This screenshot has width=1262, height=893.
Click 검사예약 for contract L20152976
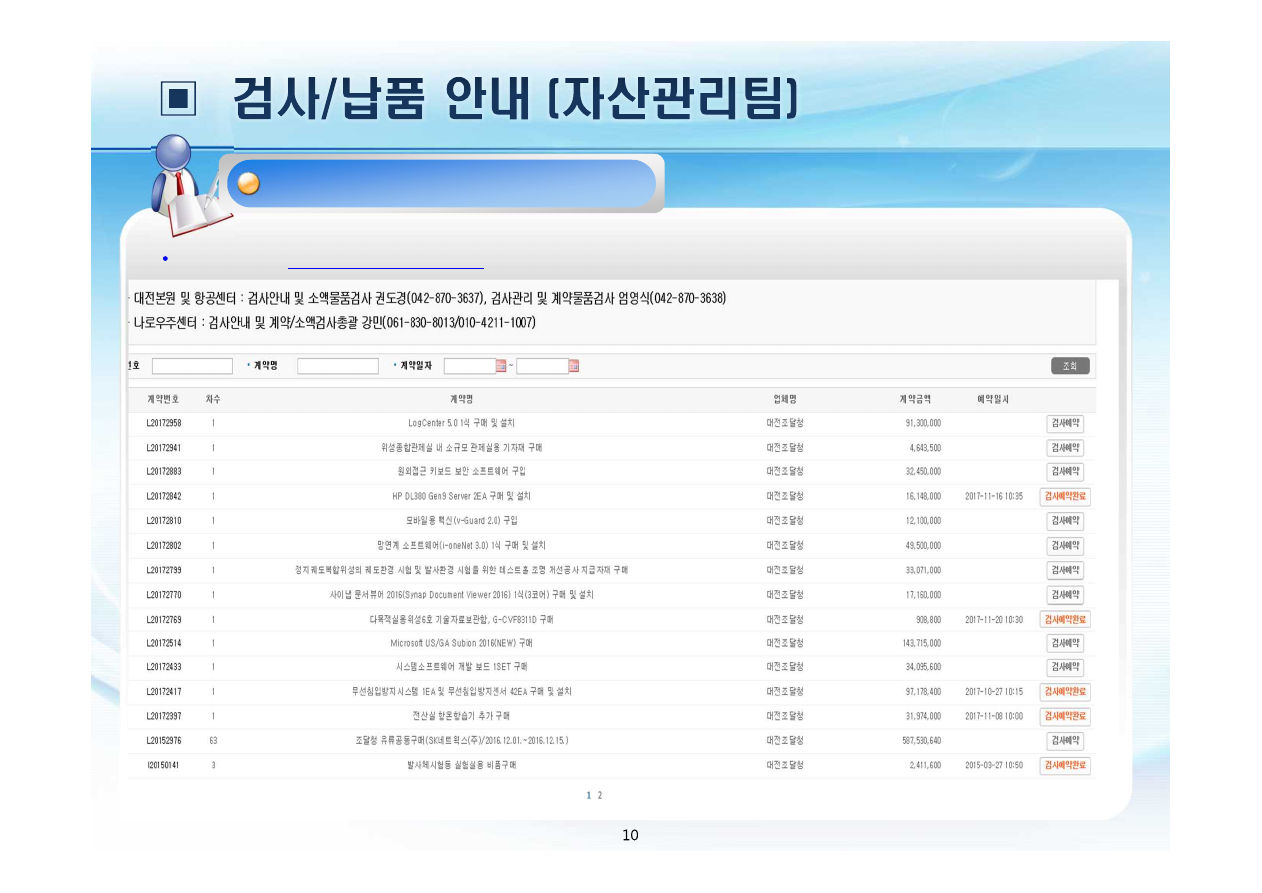(x=1065, y=741)
